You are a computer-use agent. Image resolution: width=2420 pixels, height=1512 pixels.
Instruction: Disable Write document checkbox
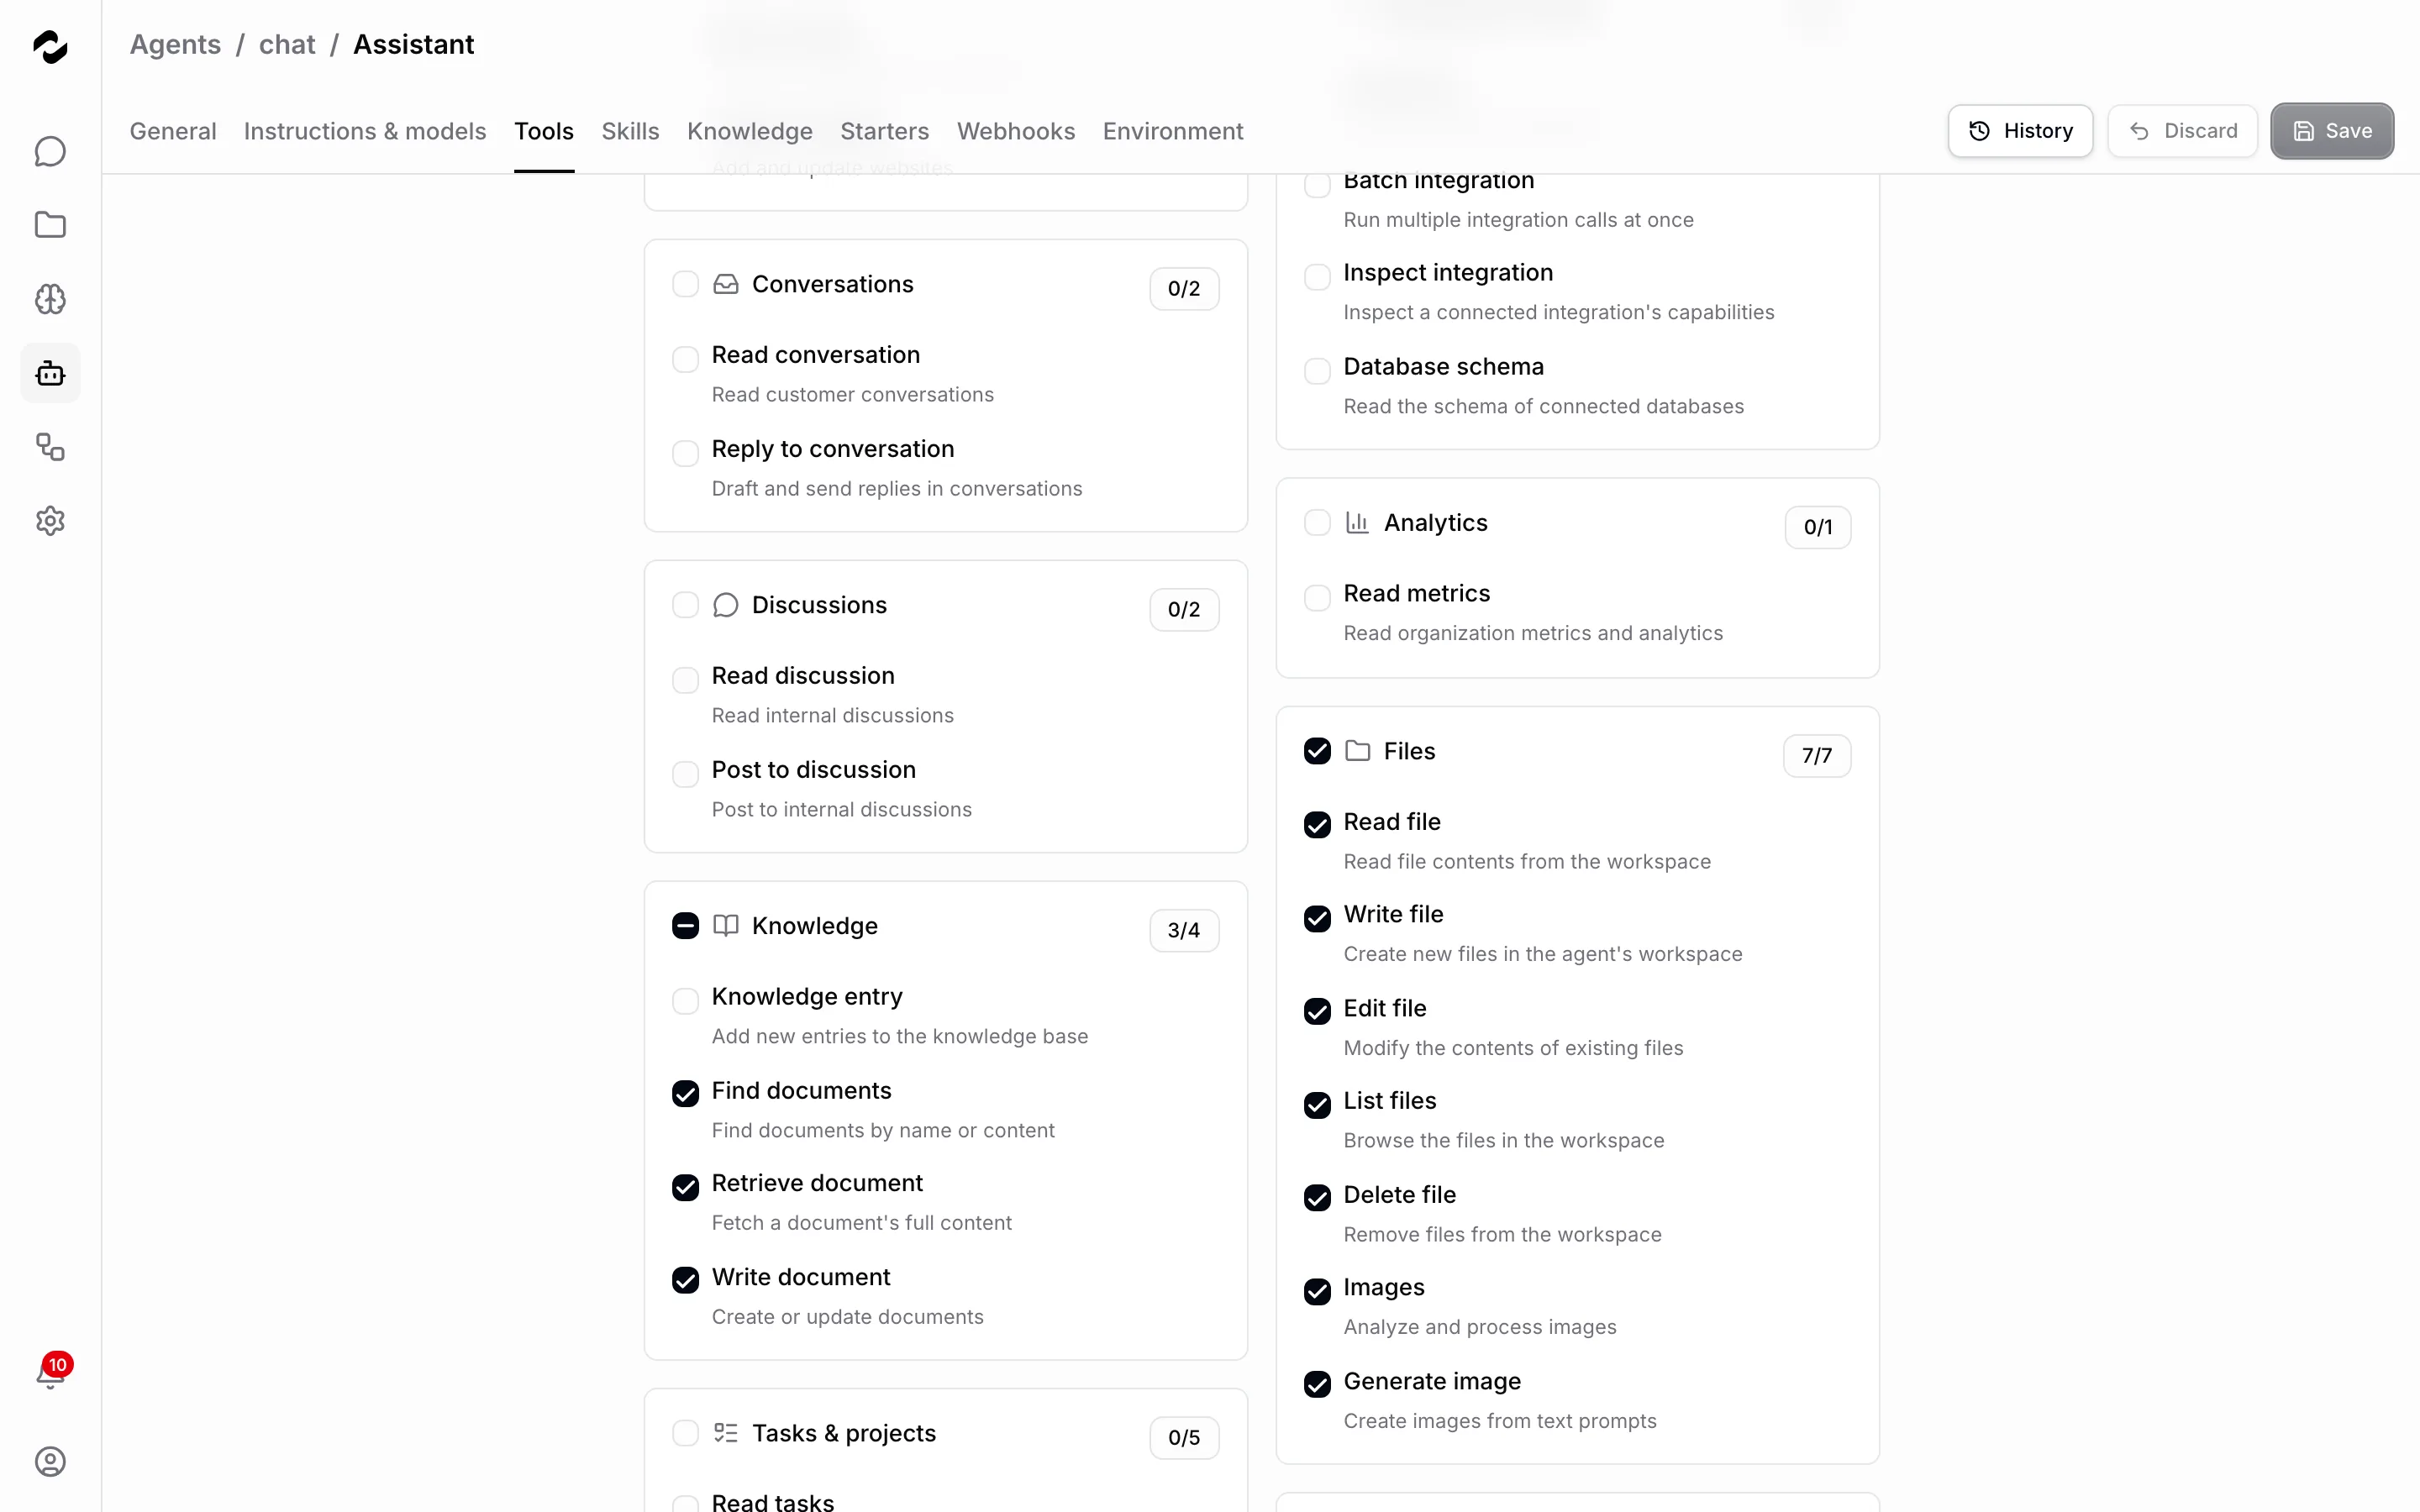(685, 1280)
